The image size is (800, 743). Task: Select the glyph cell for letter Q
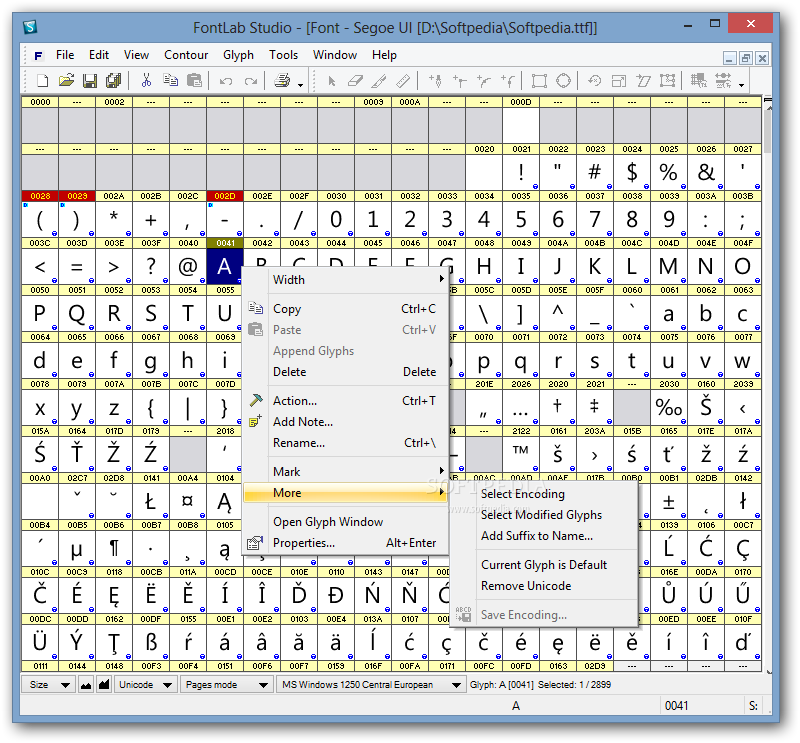point(77,314)
